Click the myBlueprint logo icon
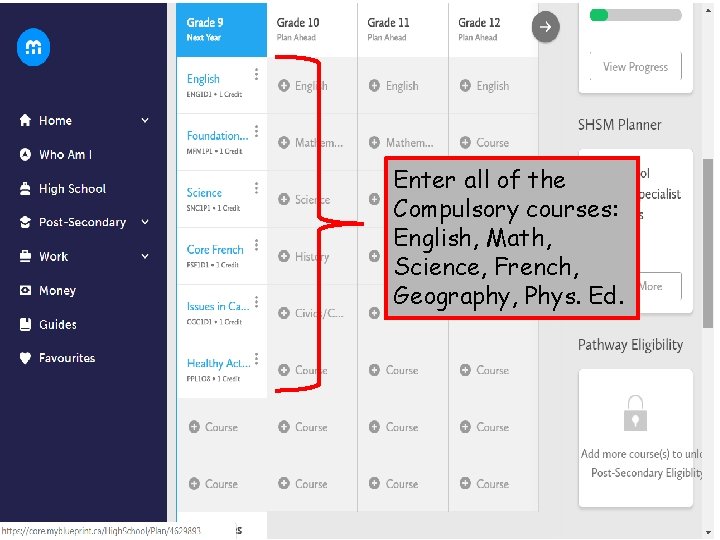Image resolution: width=720 pixels, height=540 pixels. (34, 49)
